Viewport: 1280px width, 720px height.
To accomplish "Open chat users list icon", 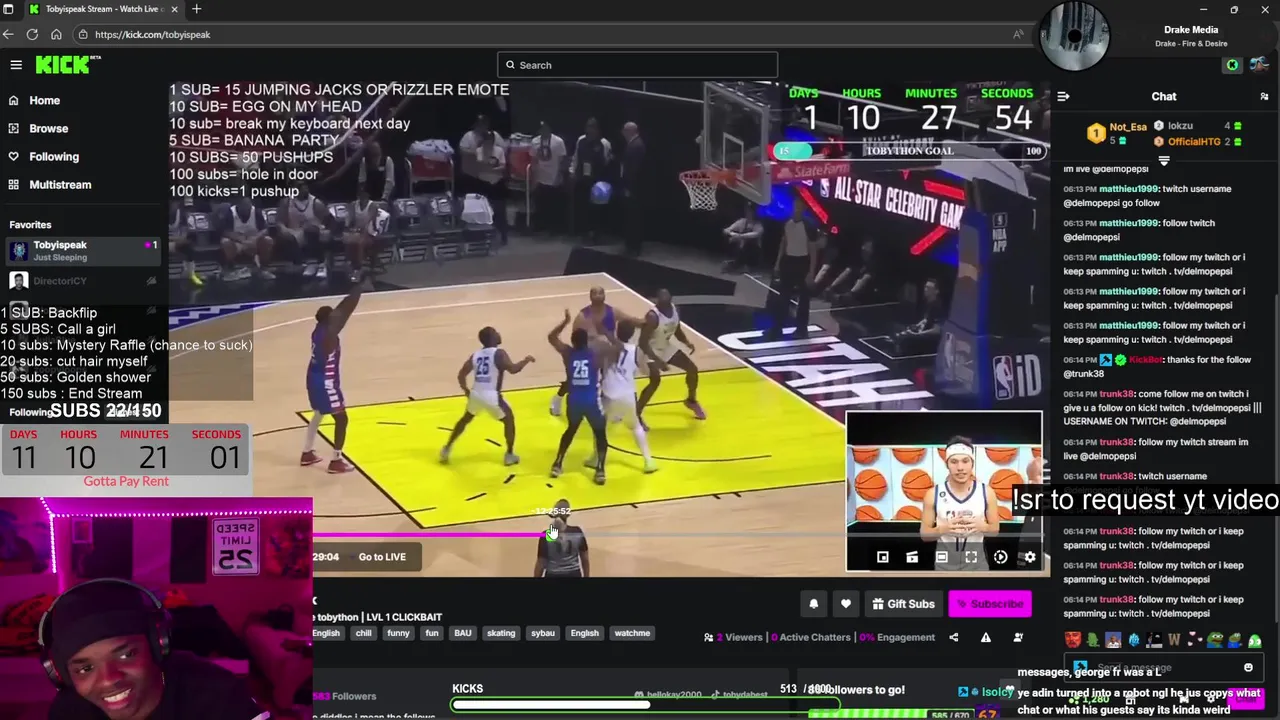I will [x=1264, y=96].
